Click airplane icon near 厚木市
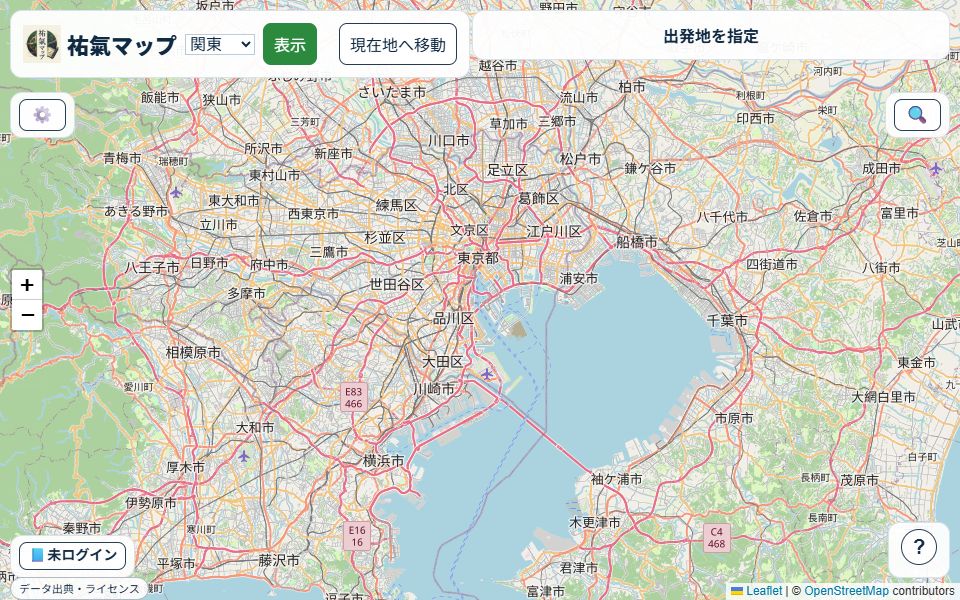The image size is (960, 600). [x=244, y=456]
